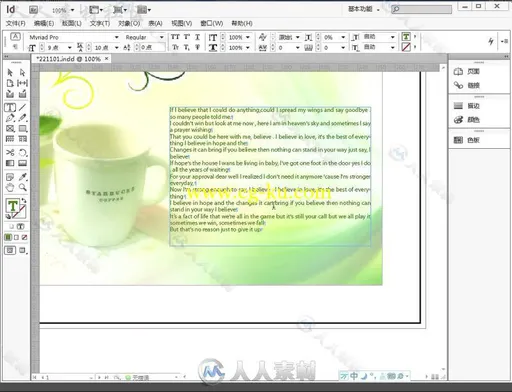Open the 基本功能 workspace switcher
The height and width of the screenshot is (392, 512).
click(x=364, y=9)
